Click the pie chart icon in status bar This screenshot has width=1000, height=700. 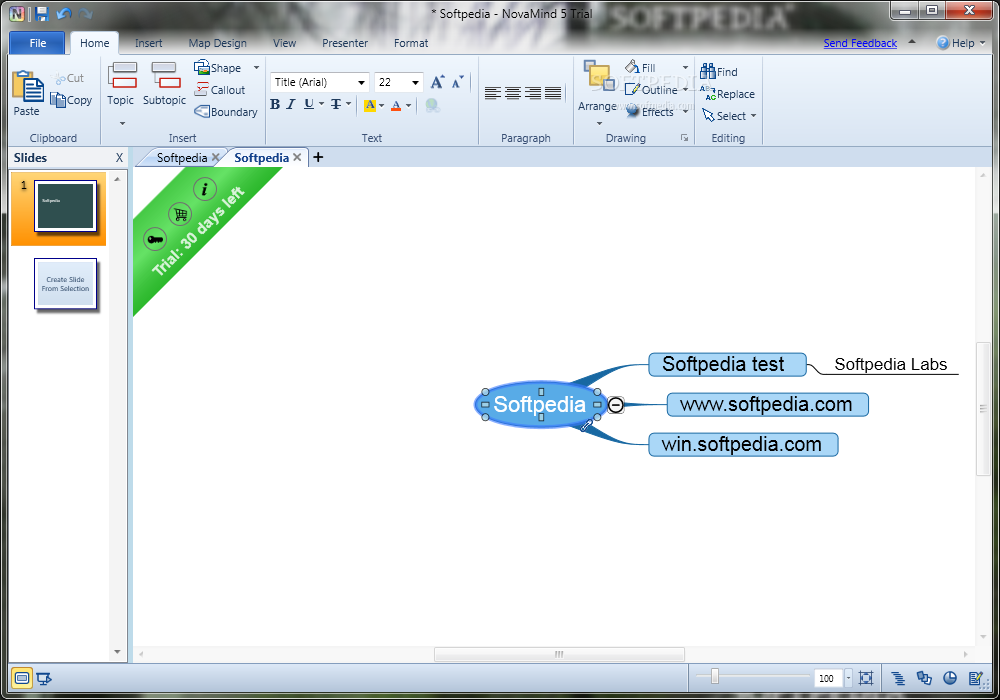pyautogui.click(x=950, y=678)
